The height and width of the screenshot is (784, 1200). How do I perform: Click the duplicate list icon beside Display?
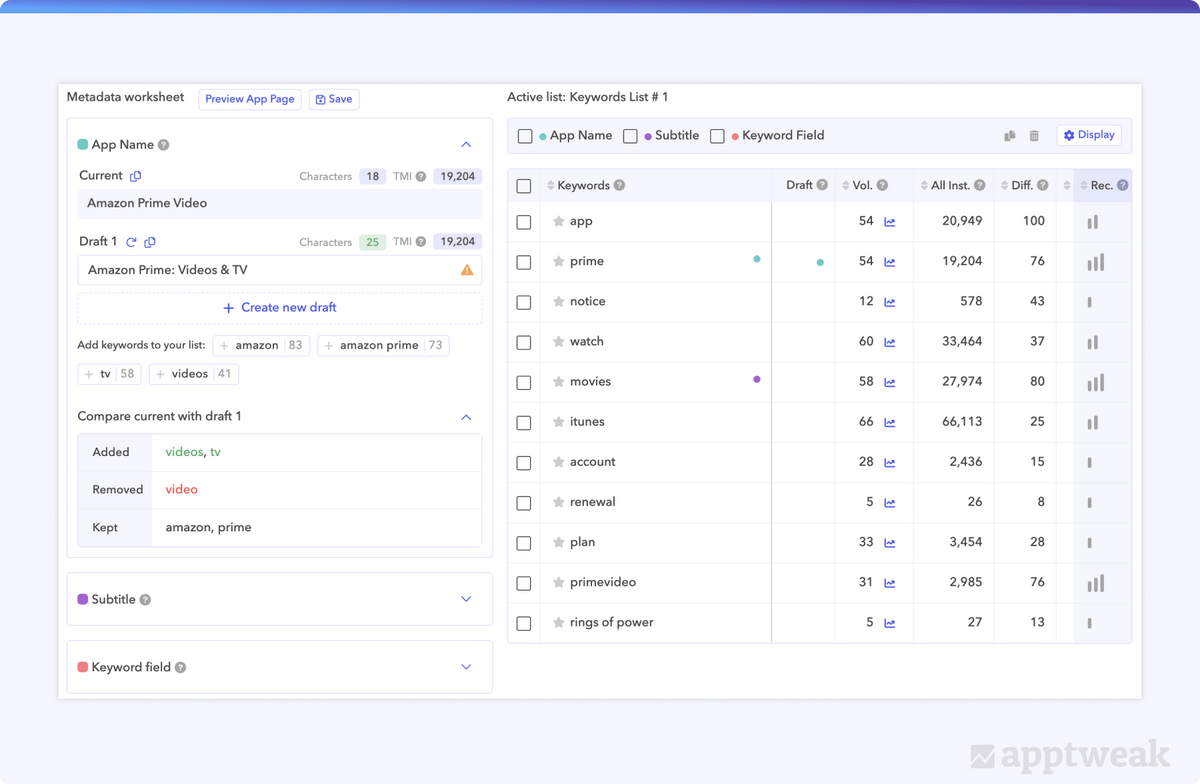point(1010,136)
